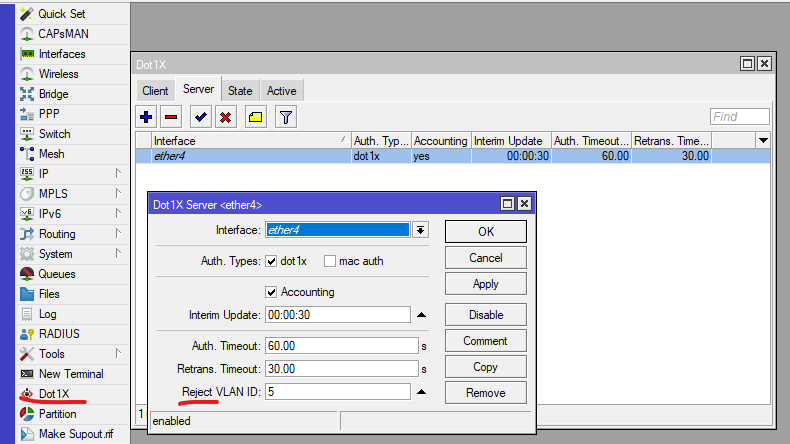Open Mesh menu entry
The height and width of the screenshot is (444, 790).
(51, 154)
